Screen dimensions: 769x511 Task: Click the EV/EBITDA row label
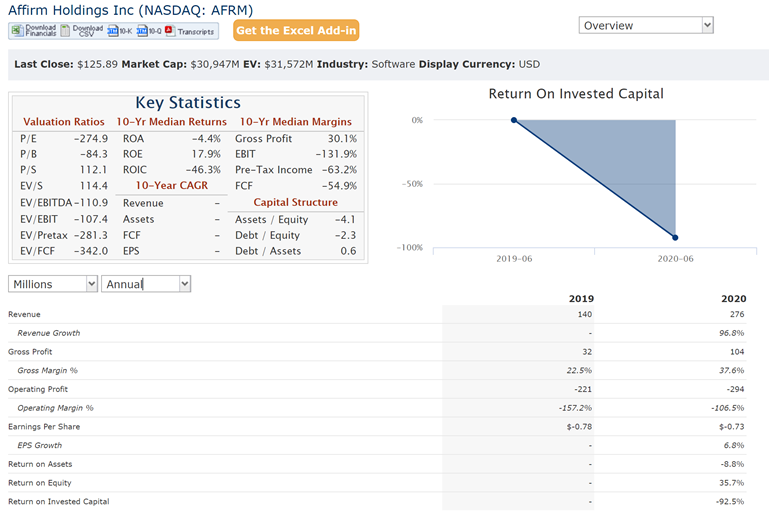click(x=46, y=203)
